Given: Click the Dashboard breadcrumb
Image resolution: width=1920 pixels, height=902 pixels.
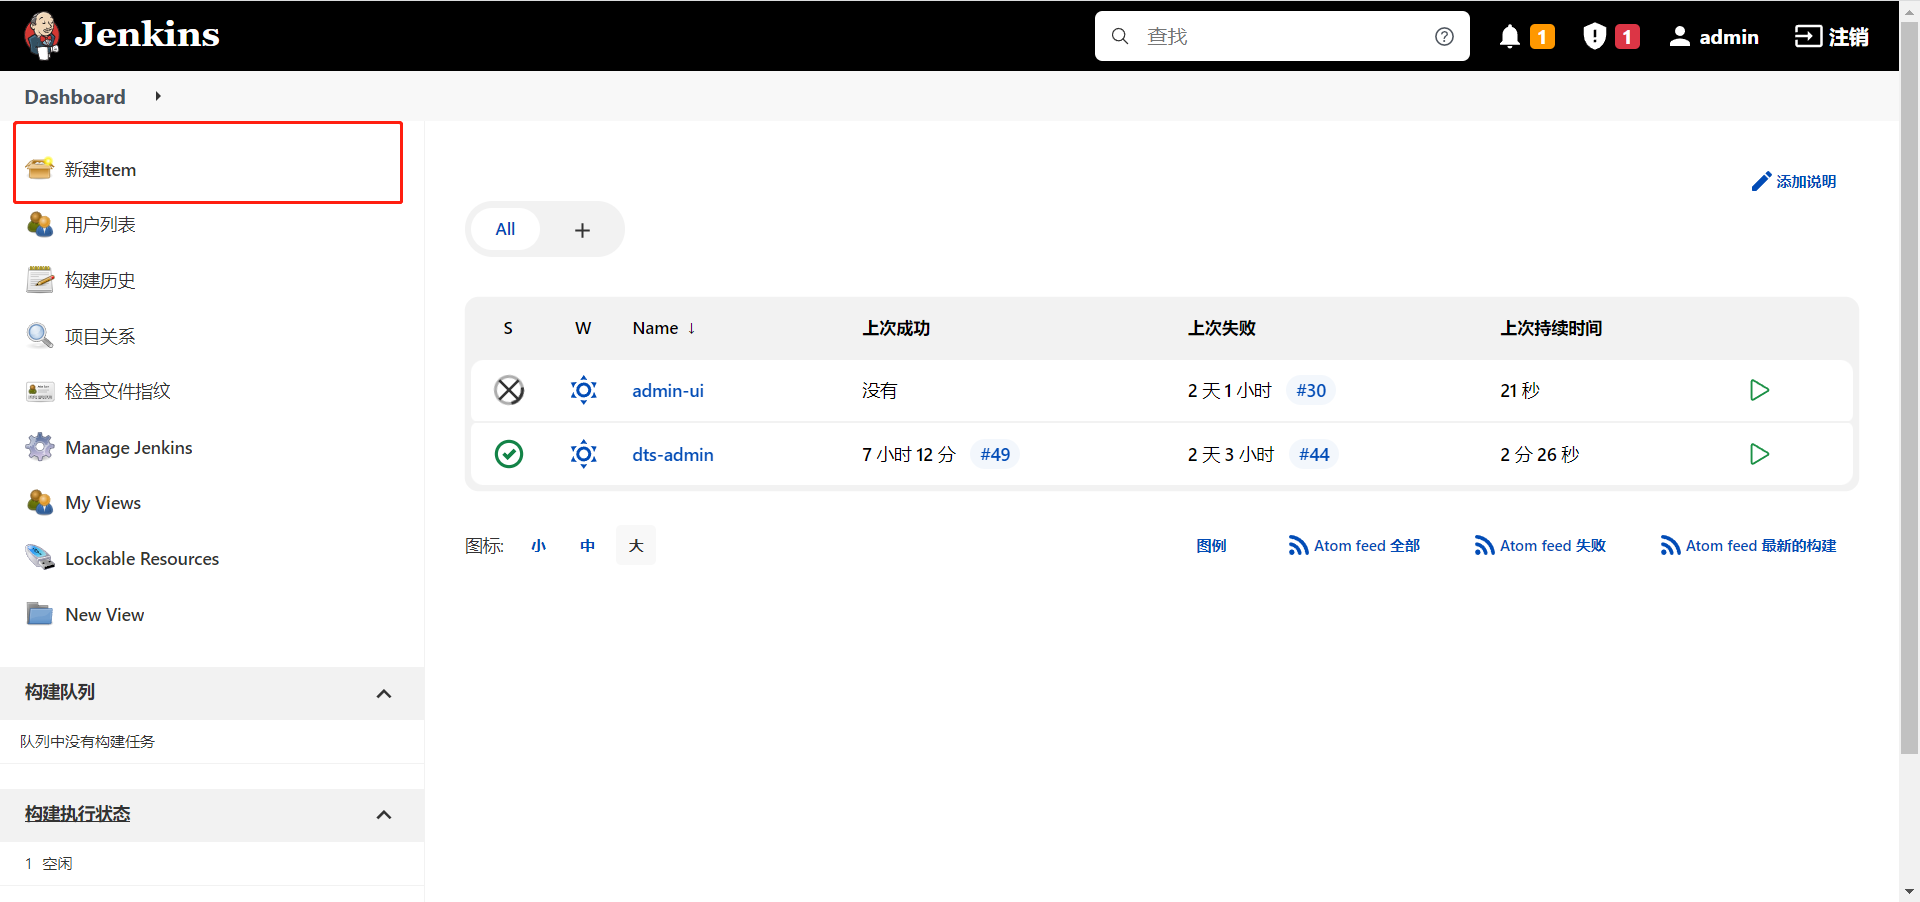Looking at the screenshot, I should coord(75,97).
